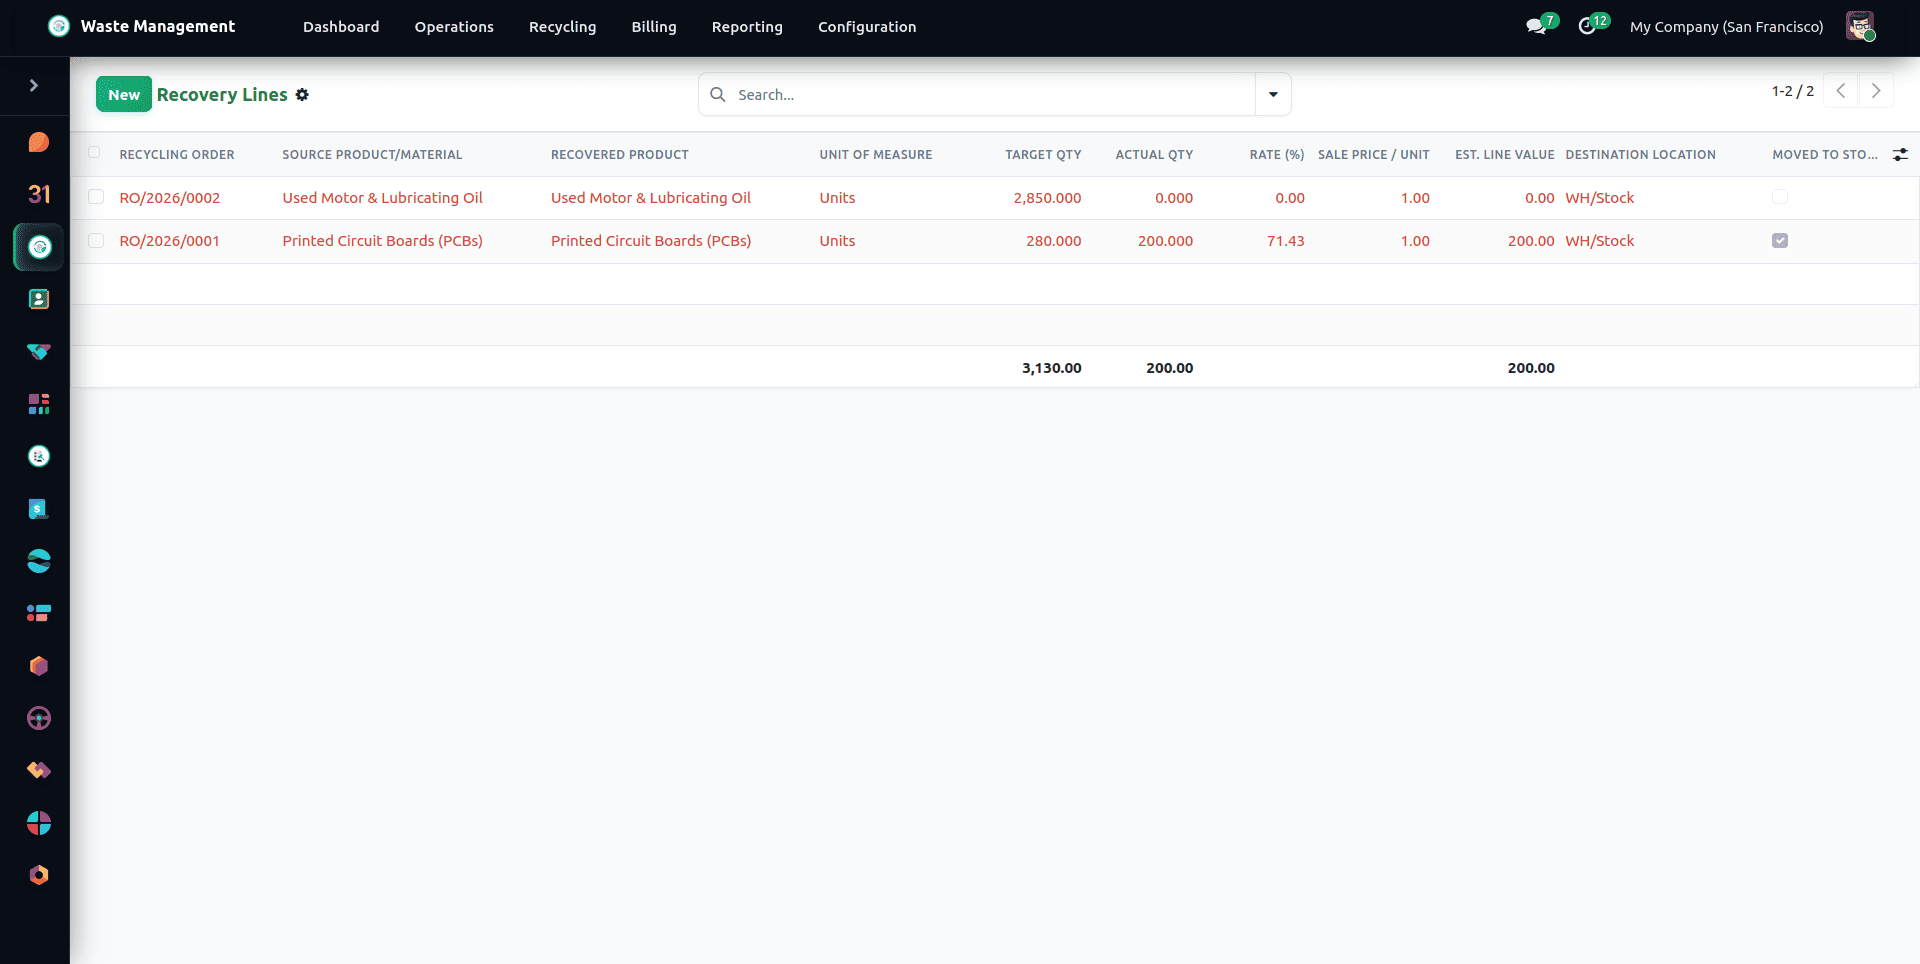The image size is (1920, 964).
Task: Open the round teal clock sidebar icon
Action: [x=39, y=456]
